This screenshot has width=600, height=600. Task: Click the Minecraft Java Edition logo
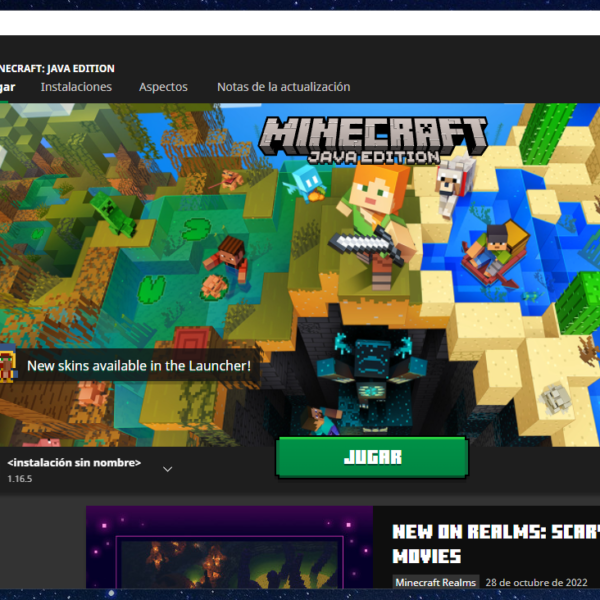click(x=373, y=140)
